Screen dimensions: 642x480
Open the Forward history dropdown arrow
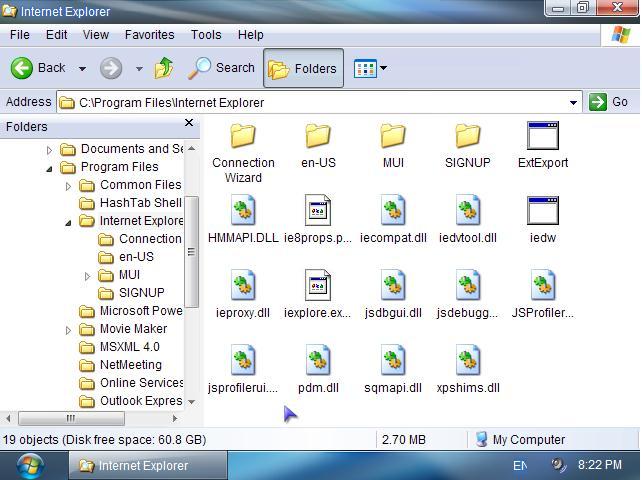139,69
